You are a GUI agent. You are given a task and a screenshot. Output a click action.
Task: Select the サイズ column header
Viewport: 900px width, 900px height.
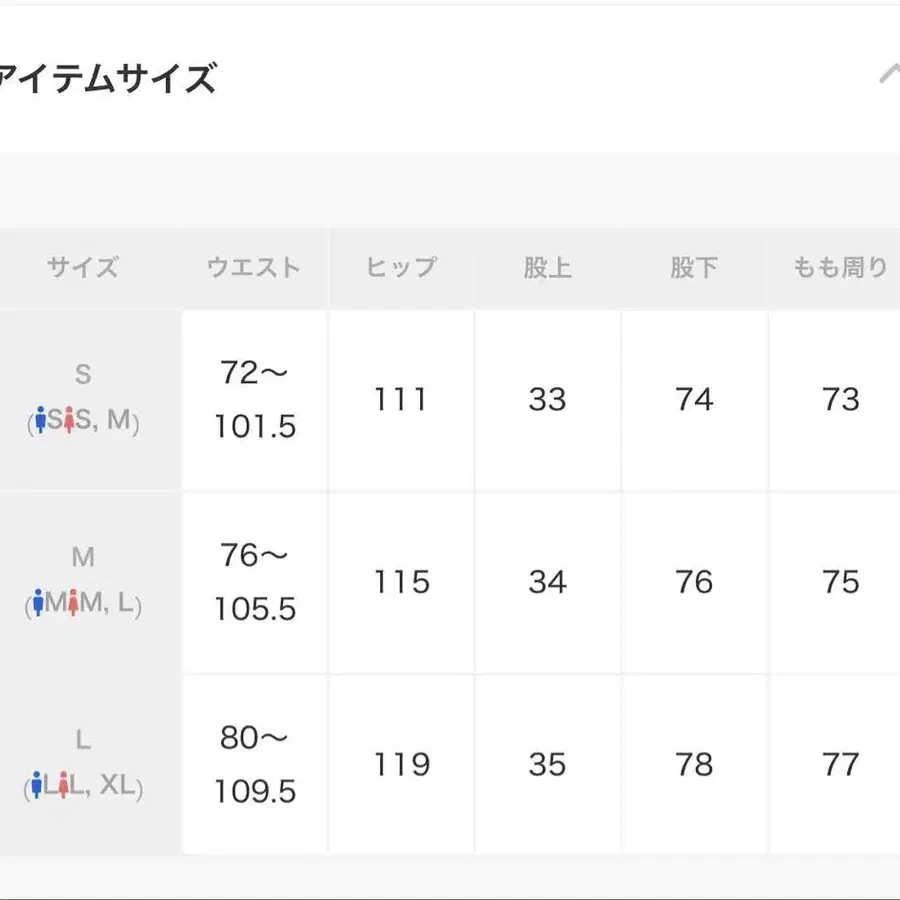pos(83,267)
